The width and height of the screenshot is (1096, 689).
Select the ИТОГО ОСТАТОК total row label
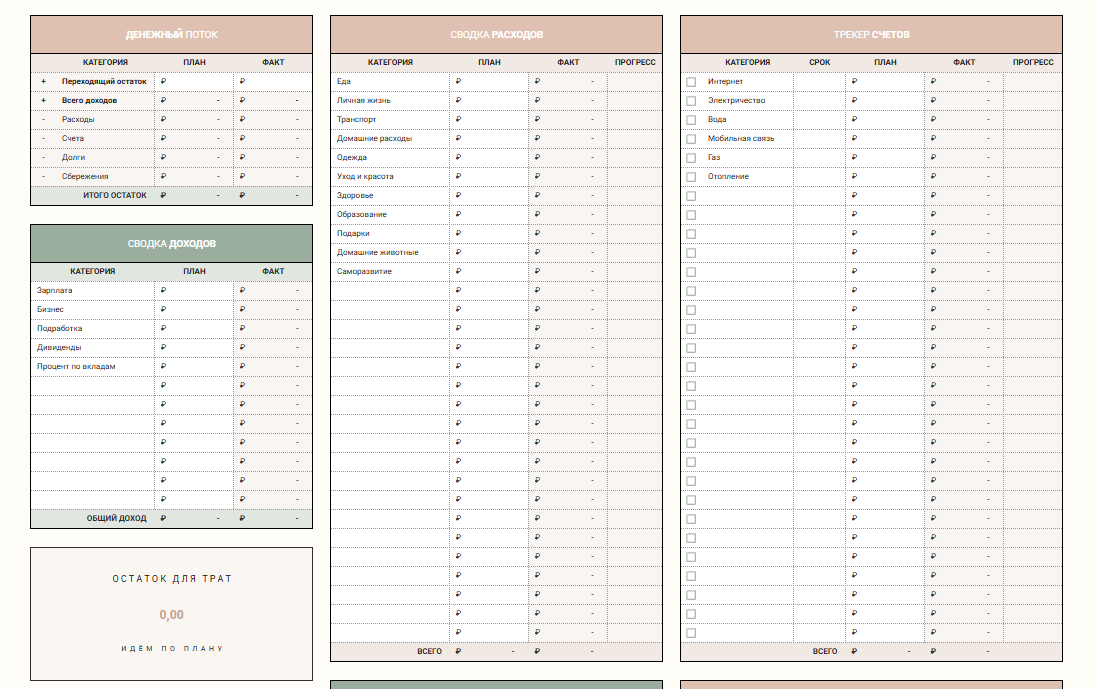point(114,196)
